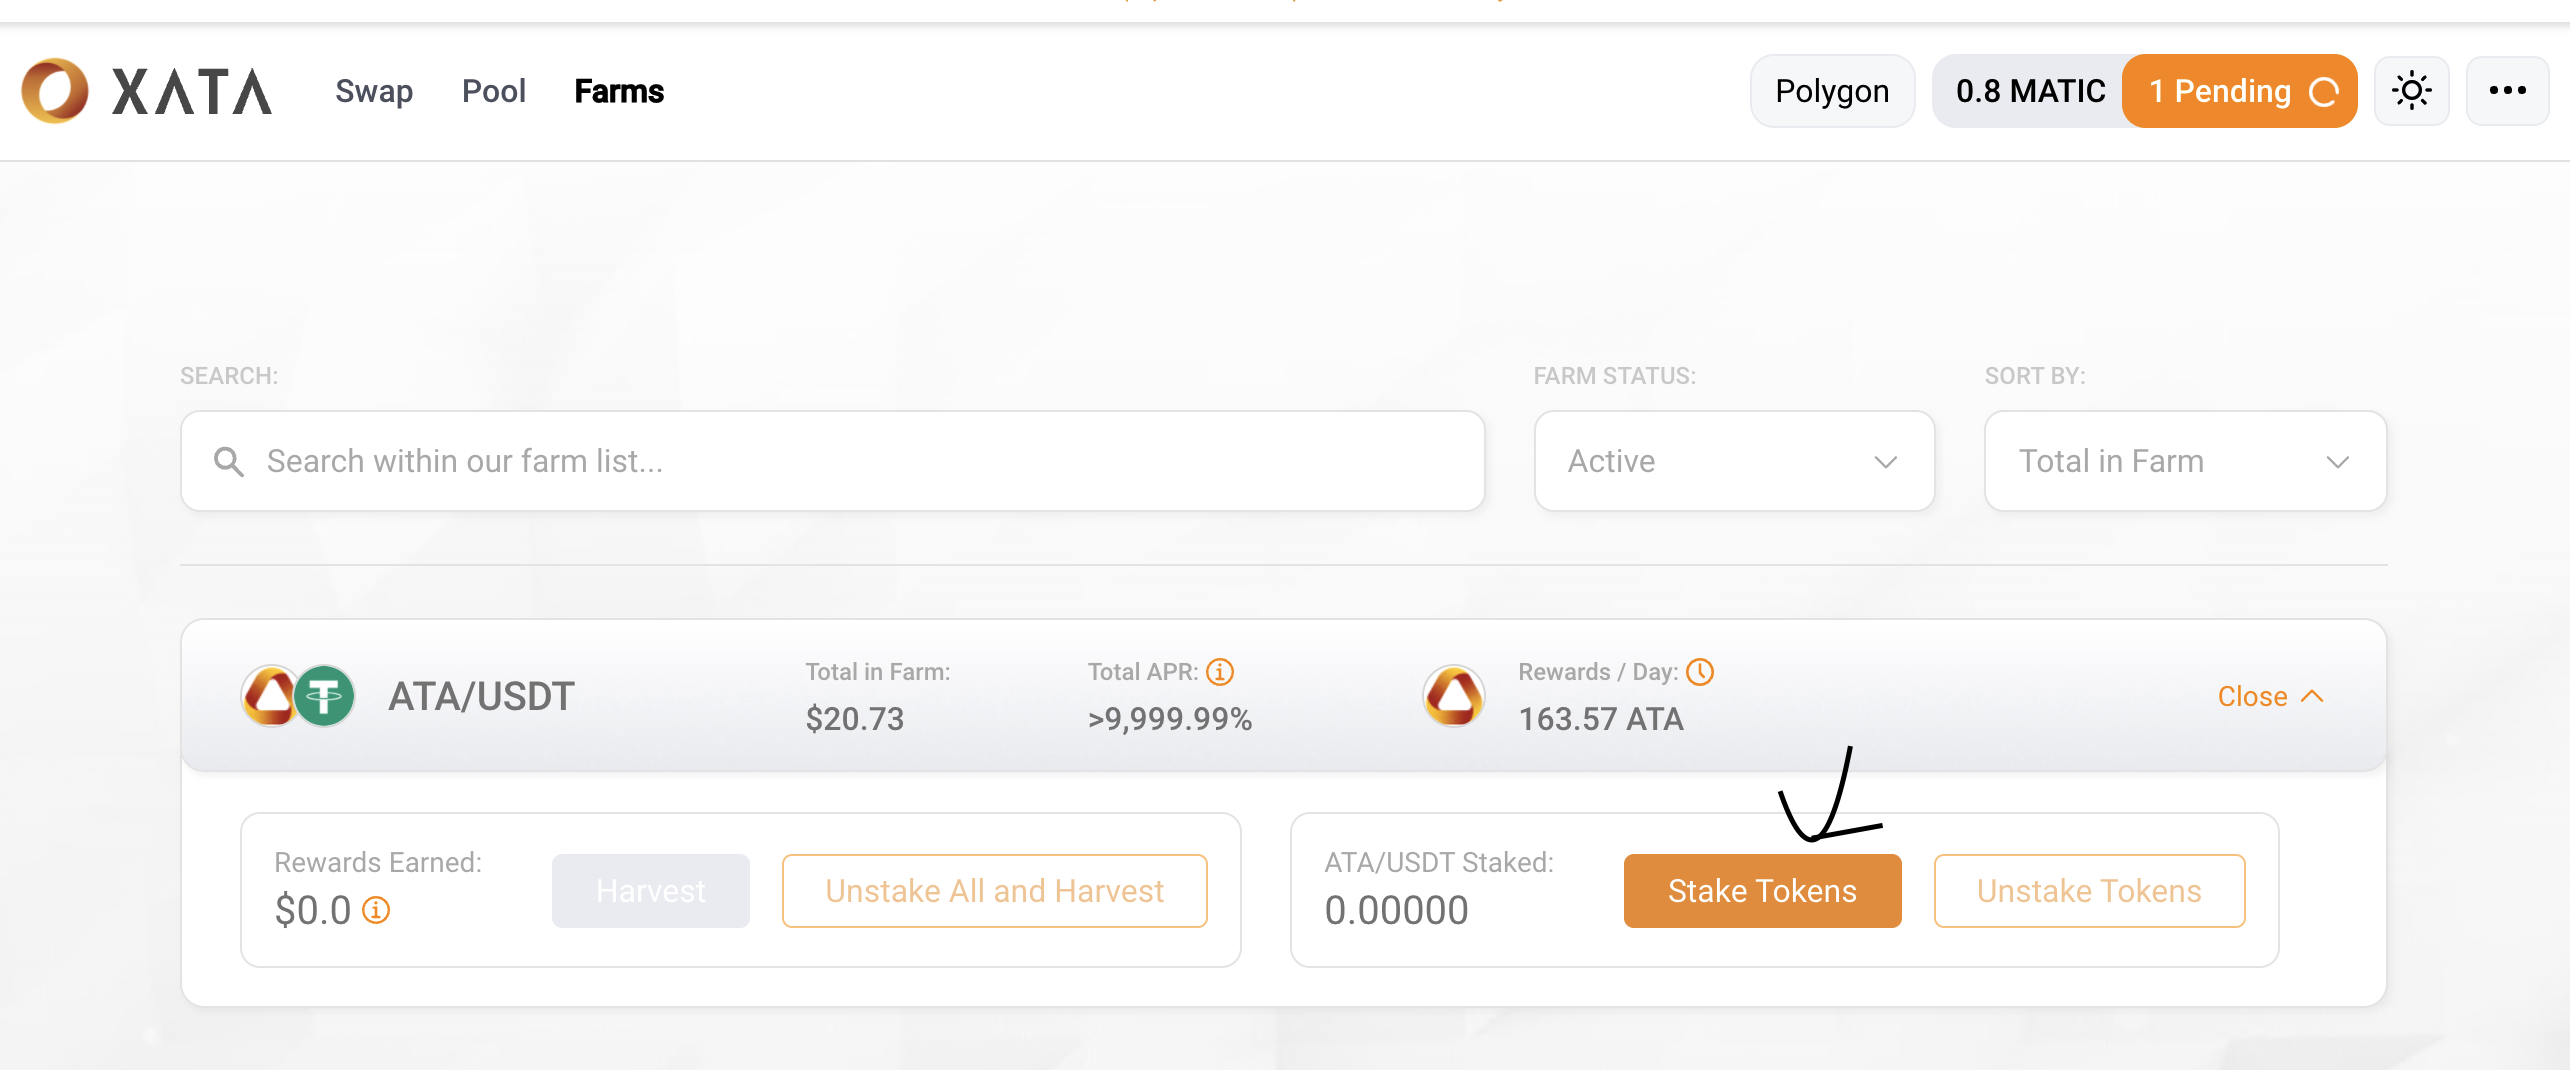Click the ATA reward token icon
The image size is (2570, 1070).
click(x=1454, y=696)
